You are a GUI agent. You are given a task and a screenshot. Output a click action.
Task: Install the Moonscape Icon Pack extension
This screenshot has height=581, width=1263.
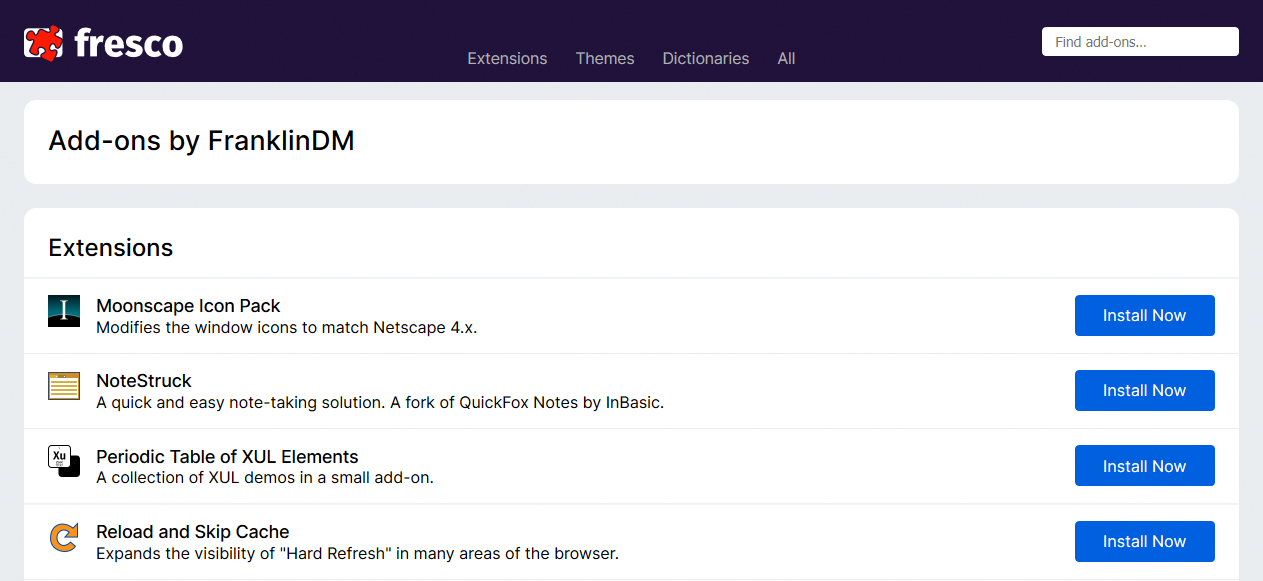[x=1144, y=315]
